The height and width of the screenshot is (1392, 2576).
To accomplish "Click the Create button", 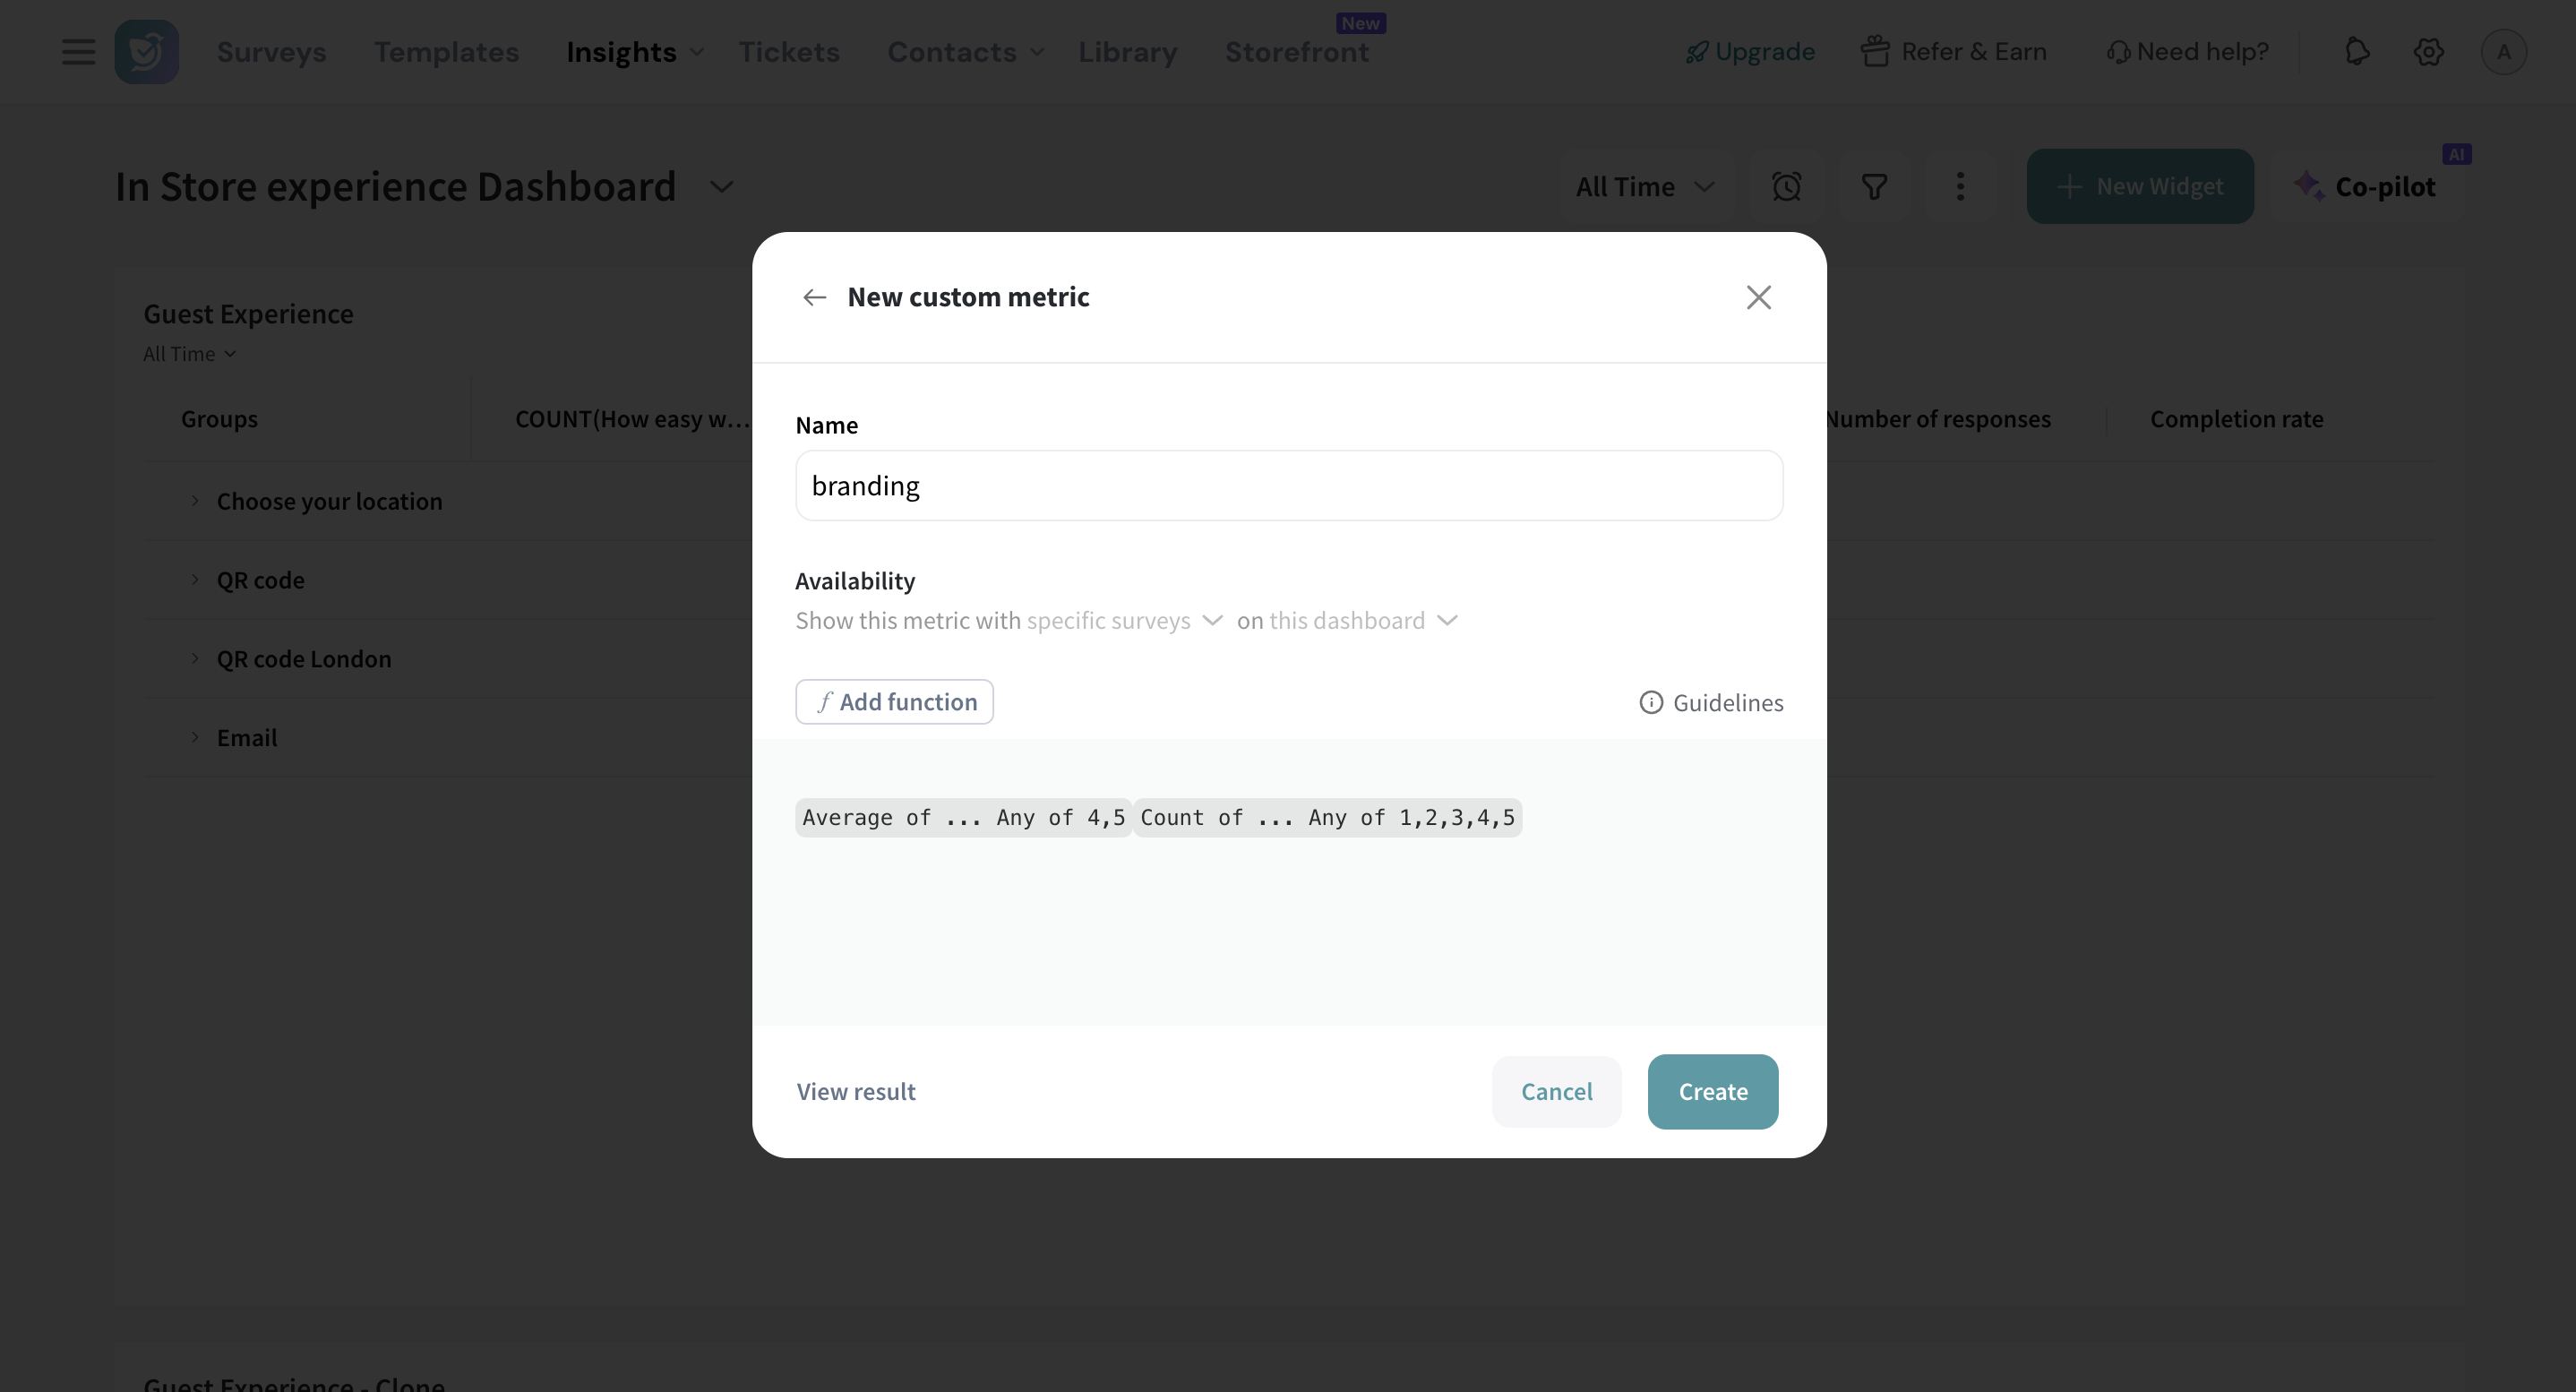I will (1712, 1092).
